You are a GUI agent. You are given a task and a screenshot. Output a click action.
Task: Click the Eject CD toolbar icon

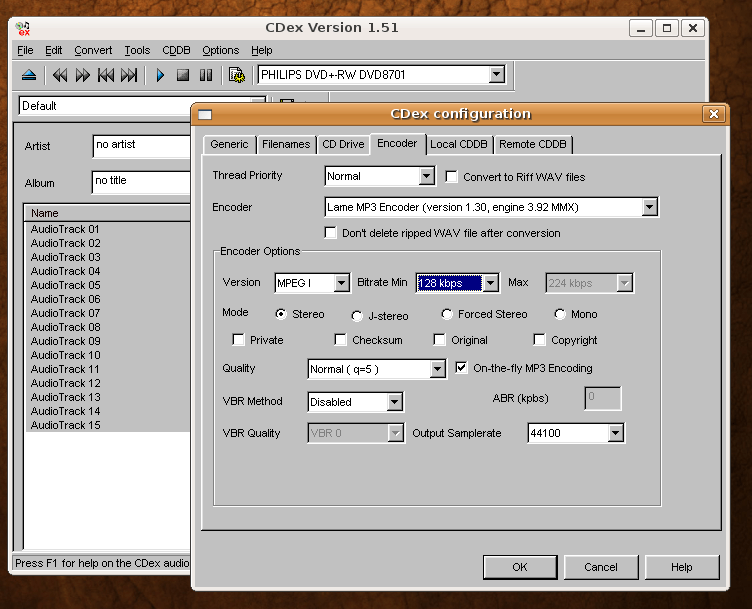[29, 75]
